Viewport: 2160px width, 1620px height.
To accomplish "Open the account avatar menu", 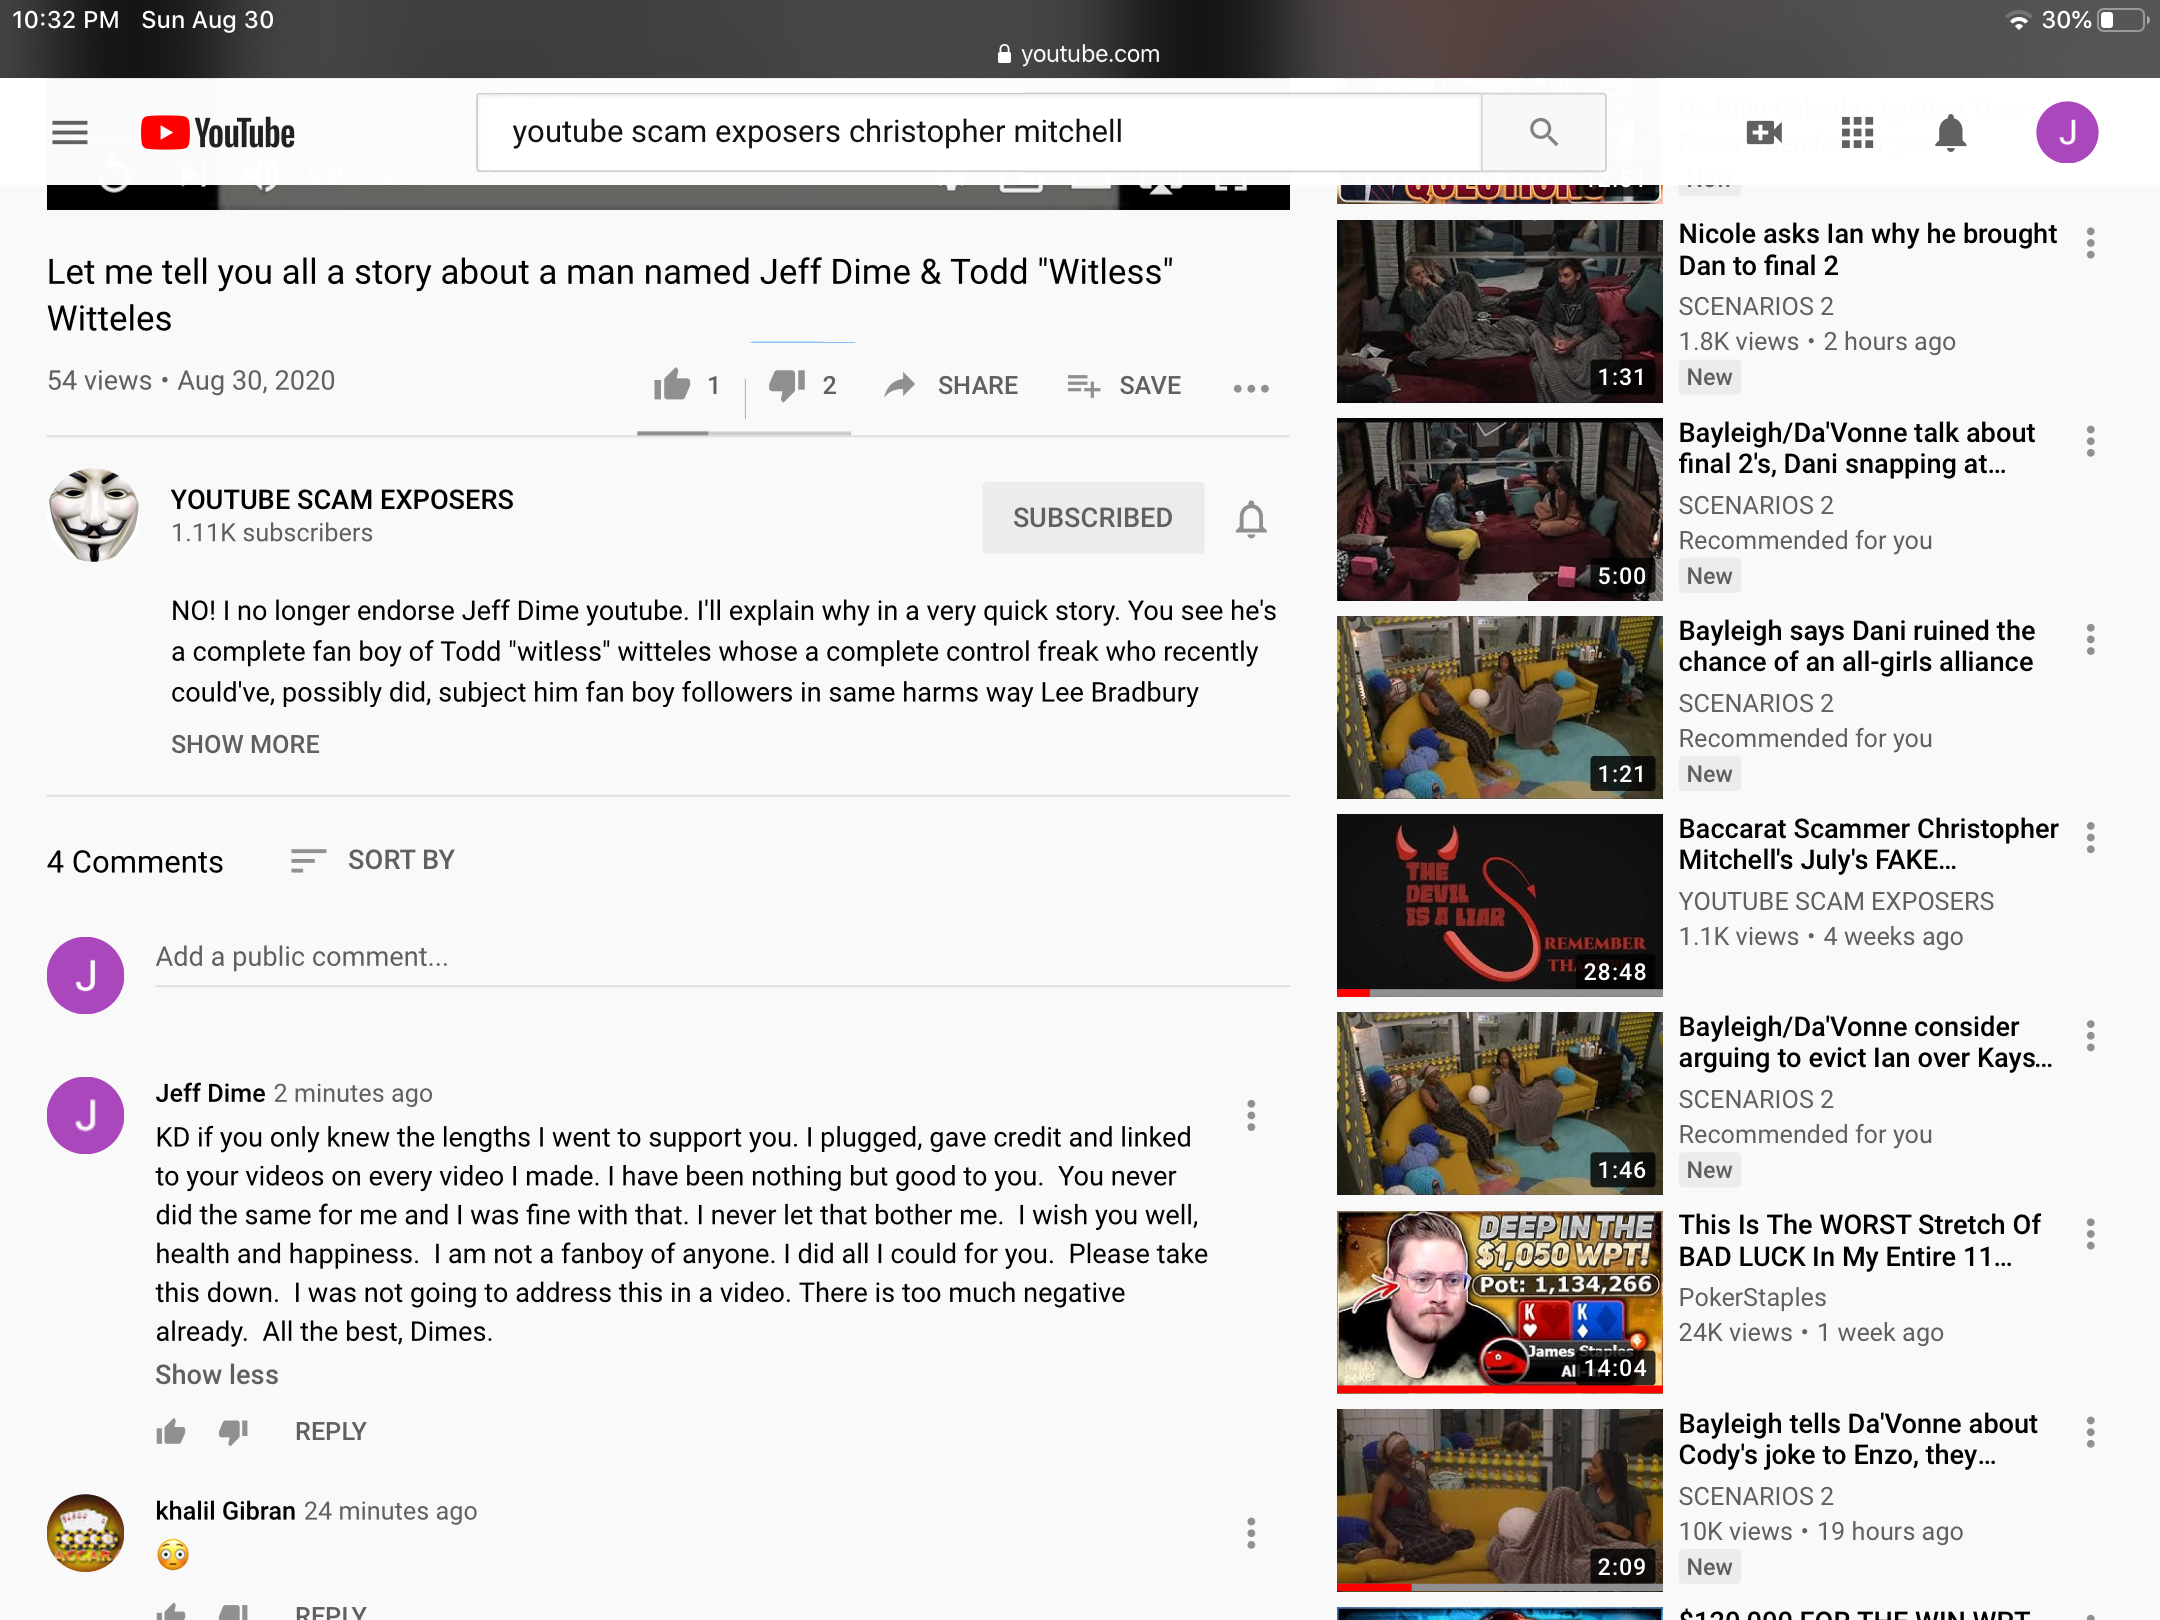I will tap(2067, 132).
